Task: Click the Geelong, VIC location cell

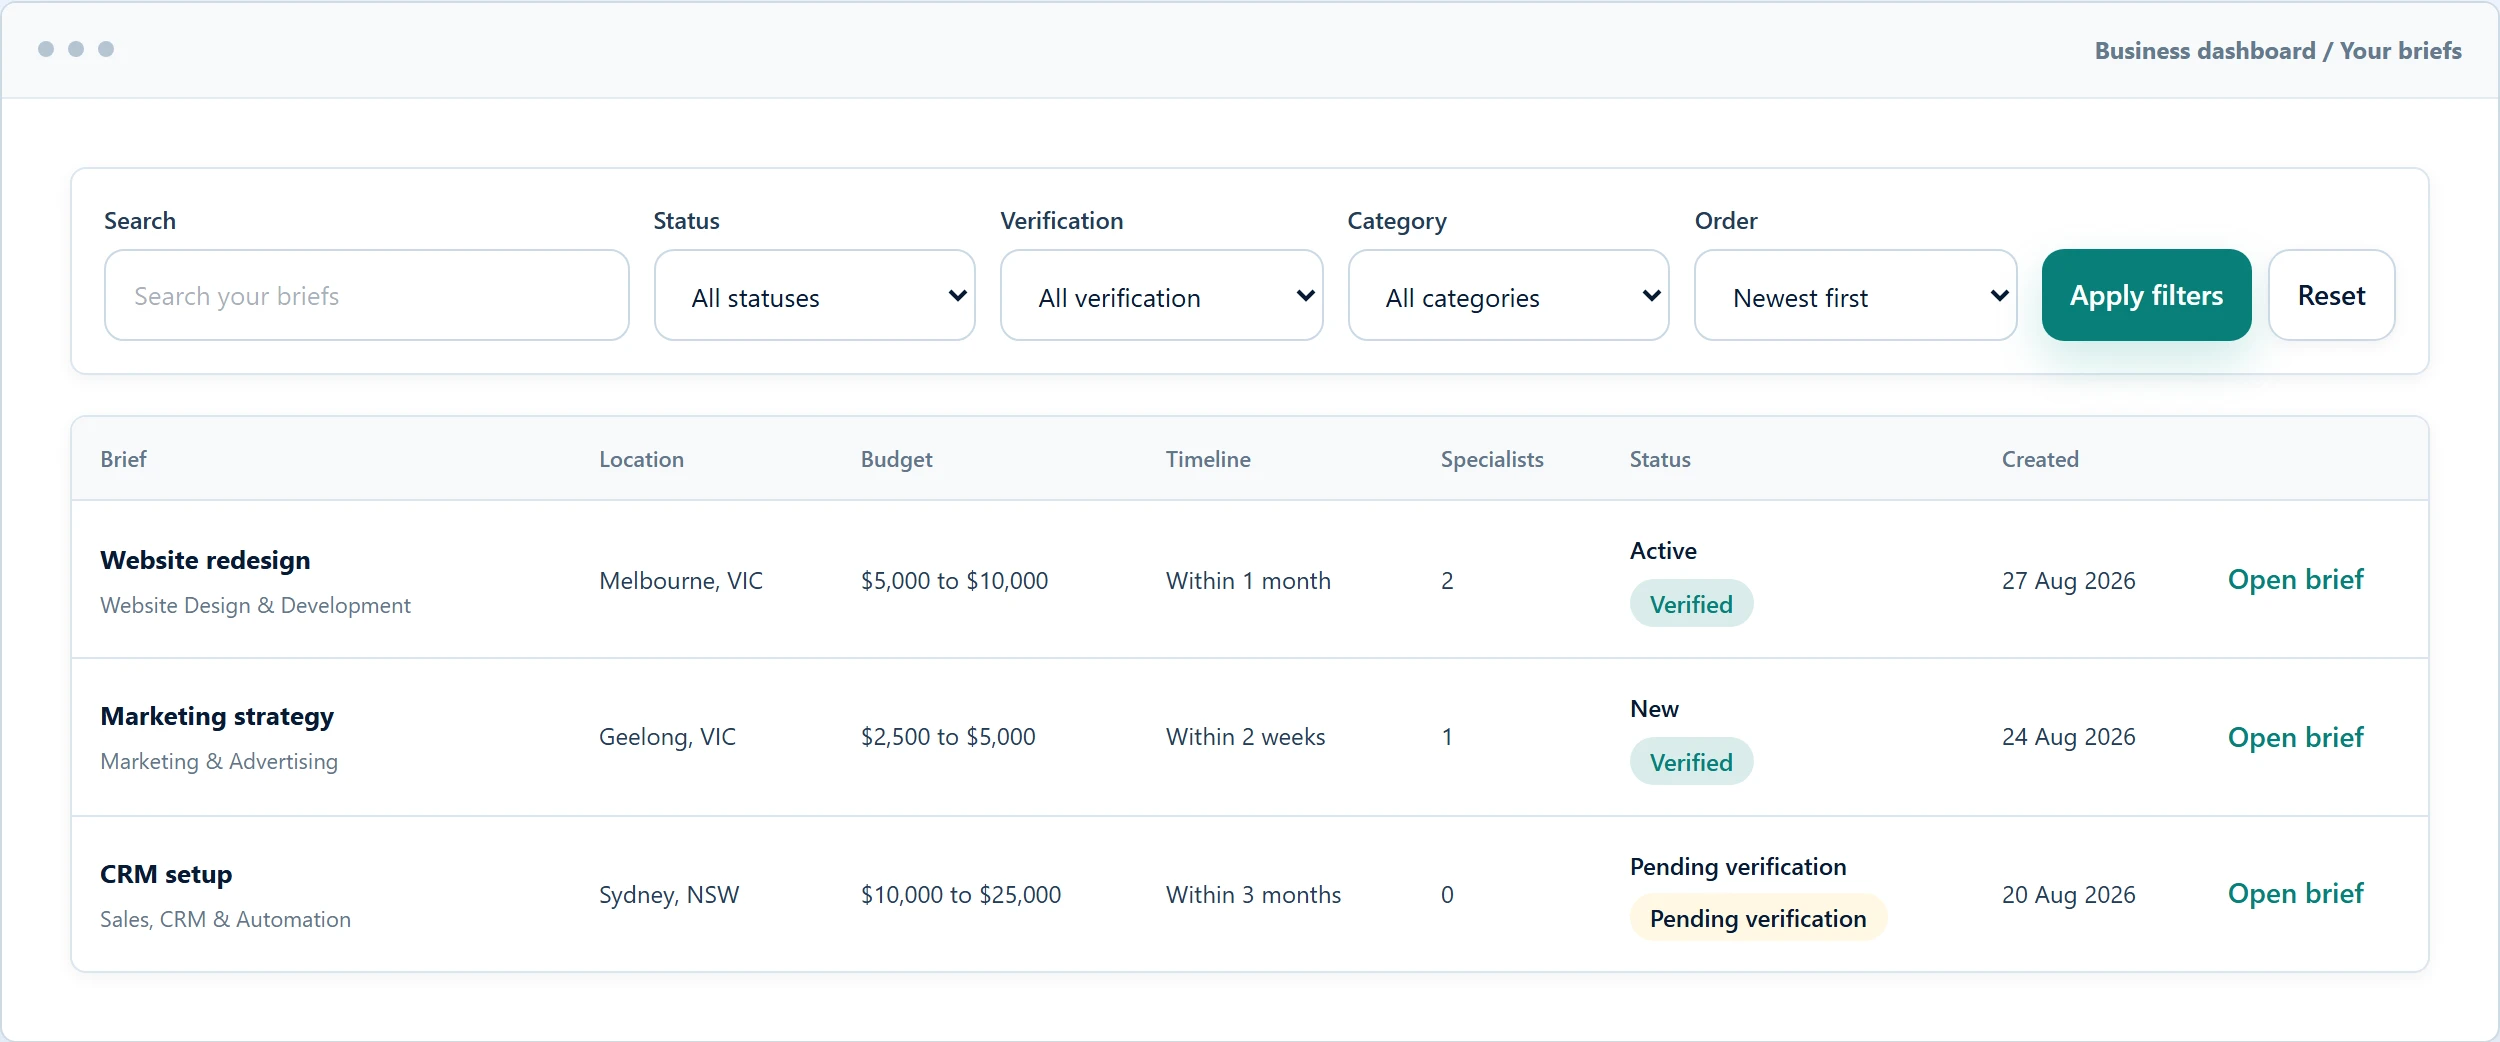Action: (667, 737)
